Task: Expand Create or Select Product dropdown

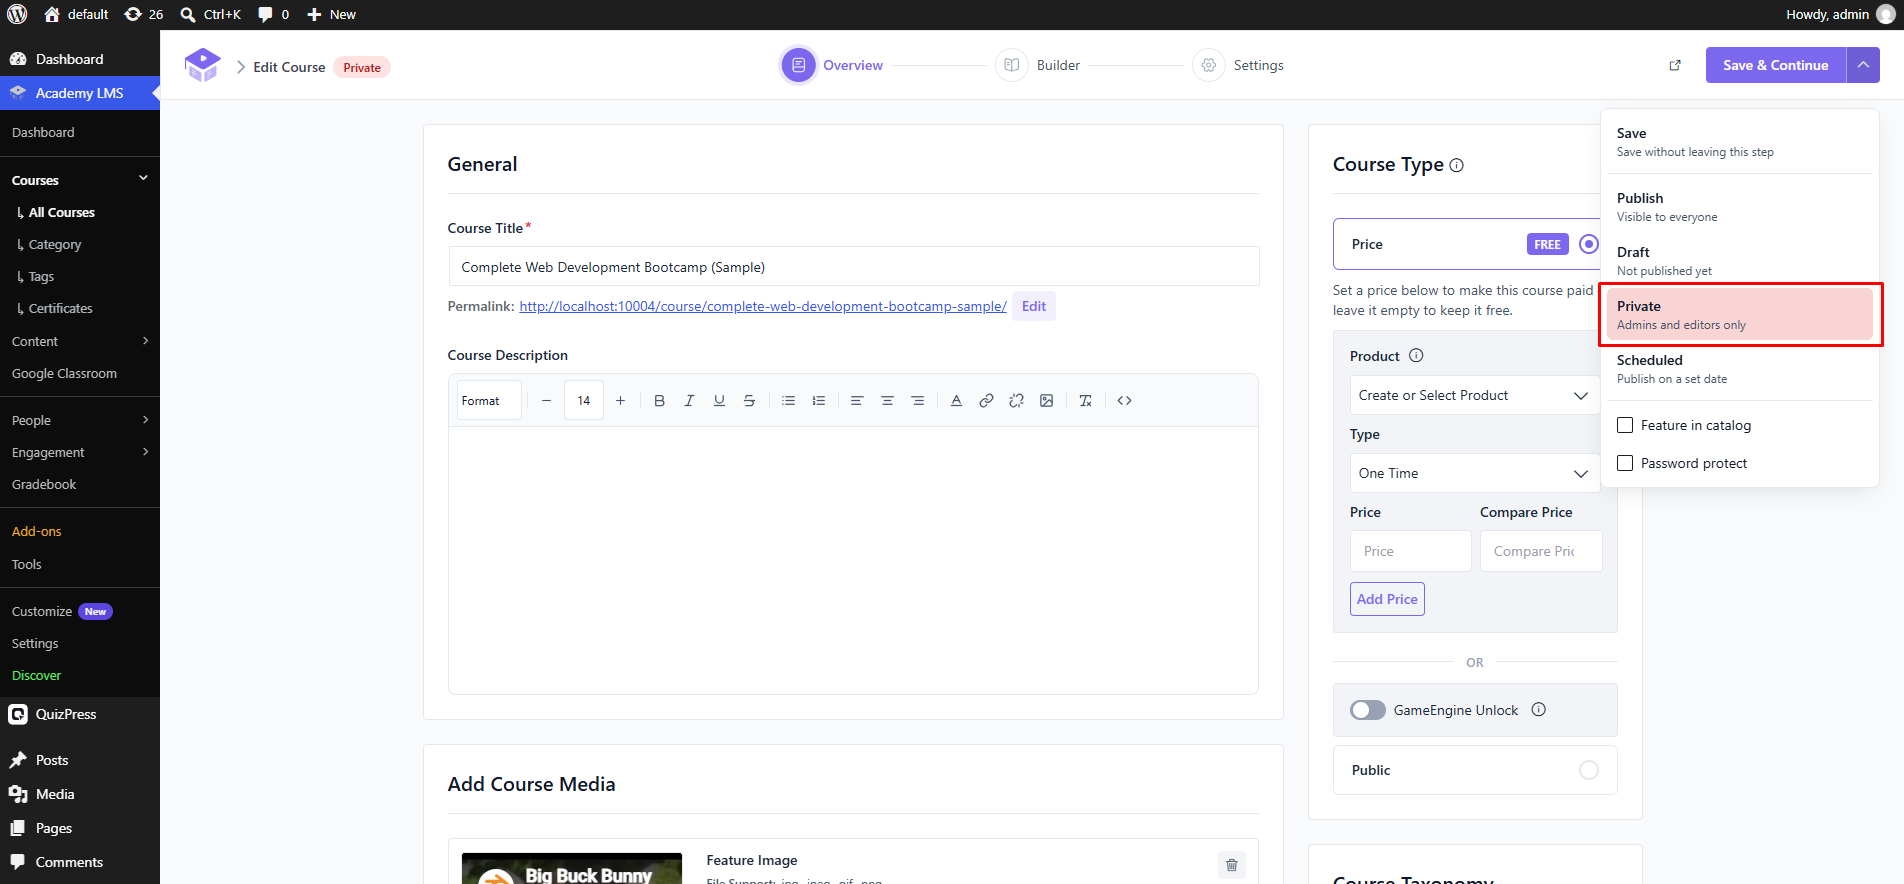Action: click(1474, 395)
